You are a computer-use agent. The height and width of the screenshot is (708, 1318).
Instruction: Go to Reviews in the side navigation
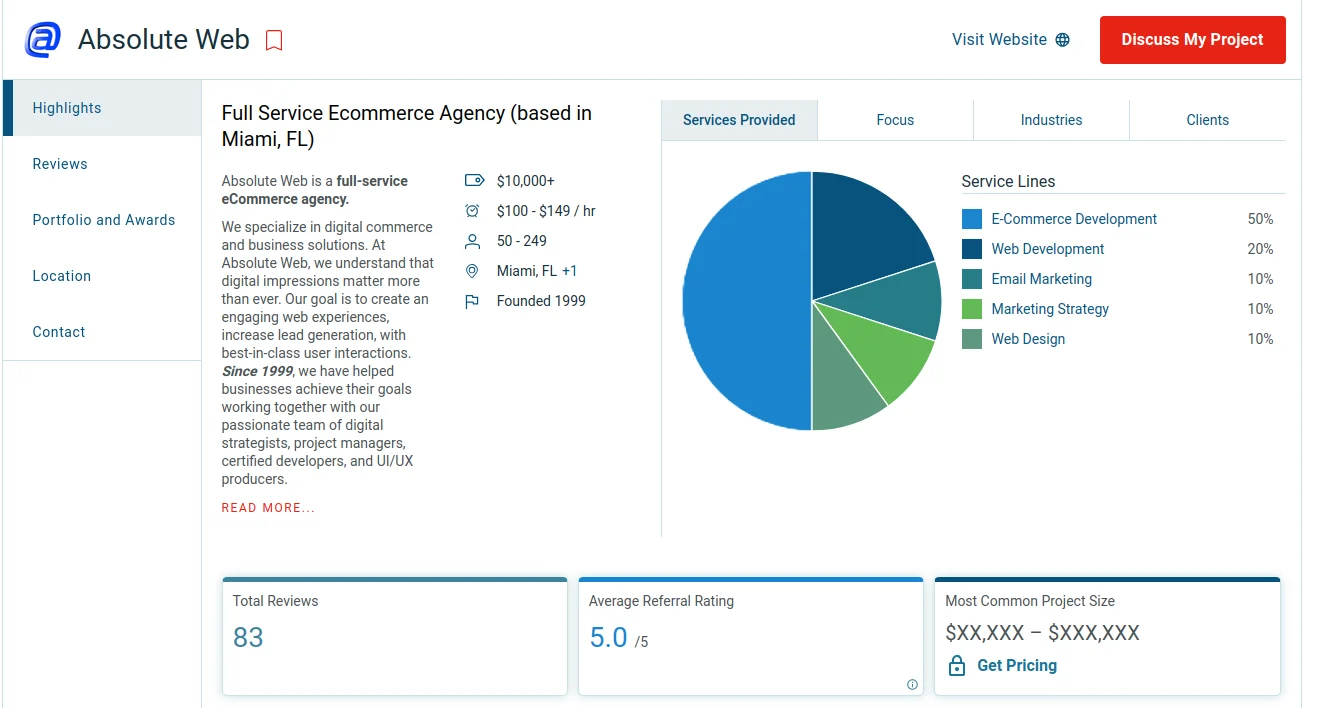point(102,164)
